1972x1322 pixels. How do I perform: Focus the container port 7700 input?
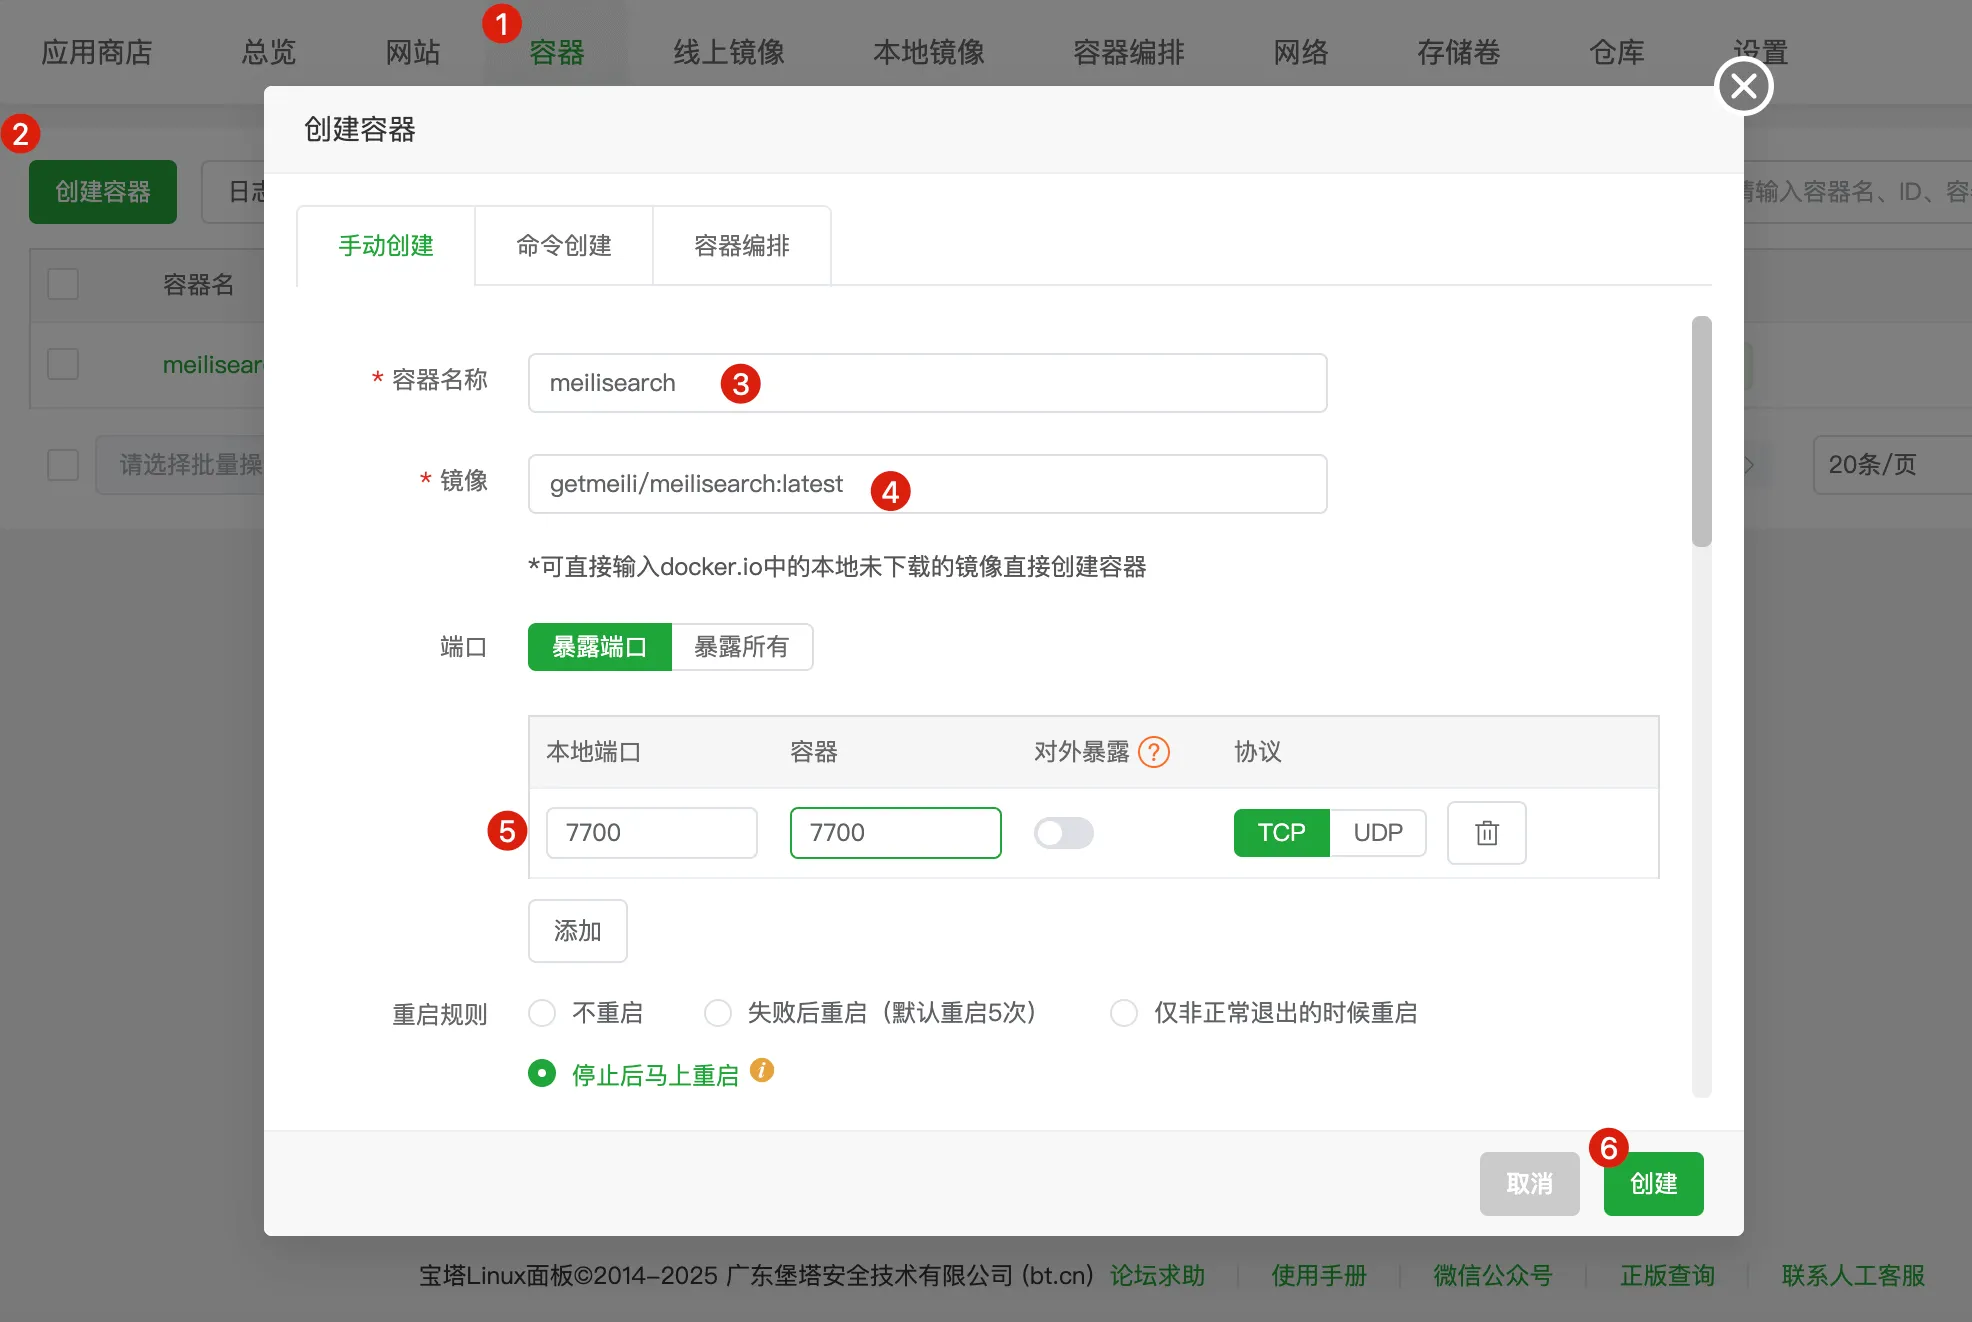tap(896, 832)
